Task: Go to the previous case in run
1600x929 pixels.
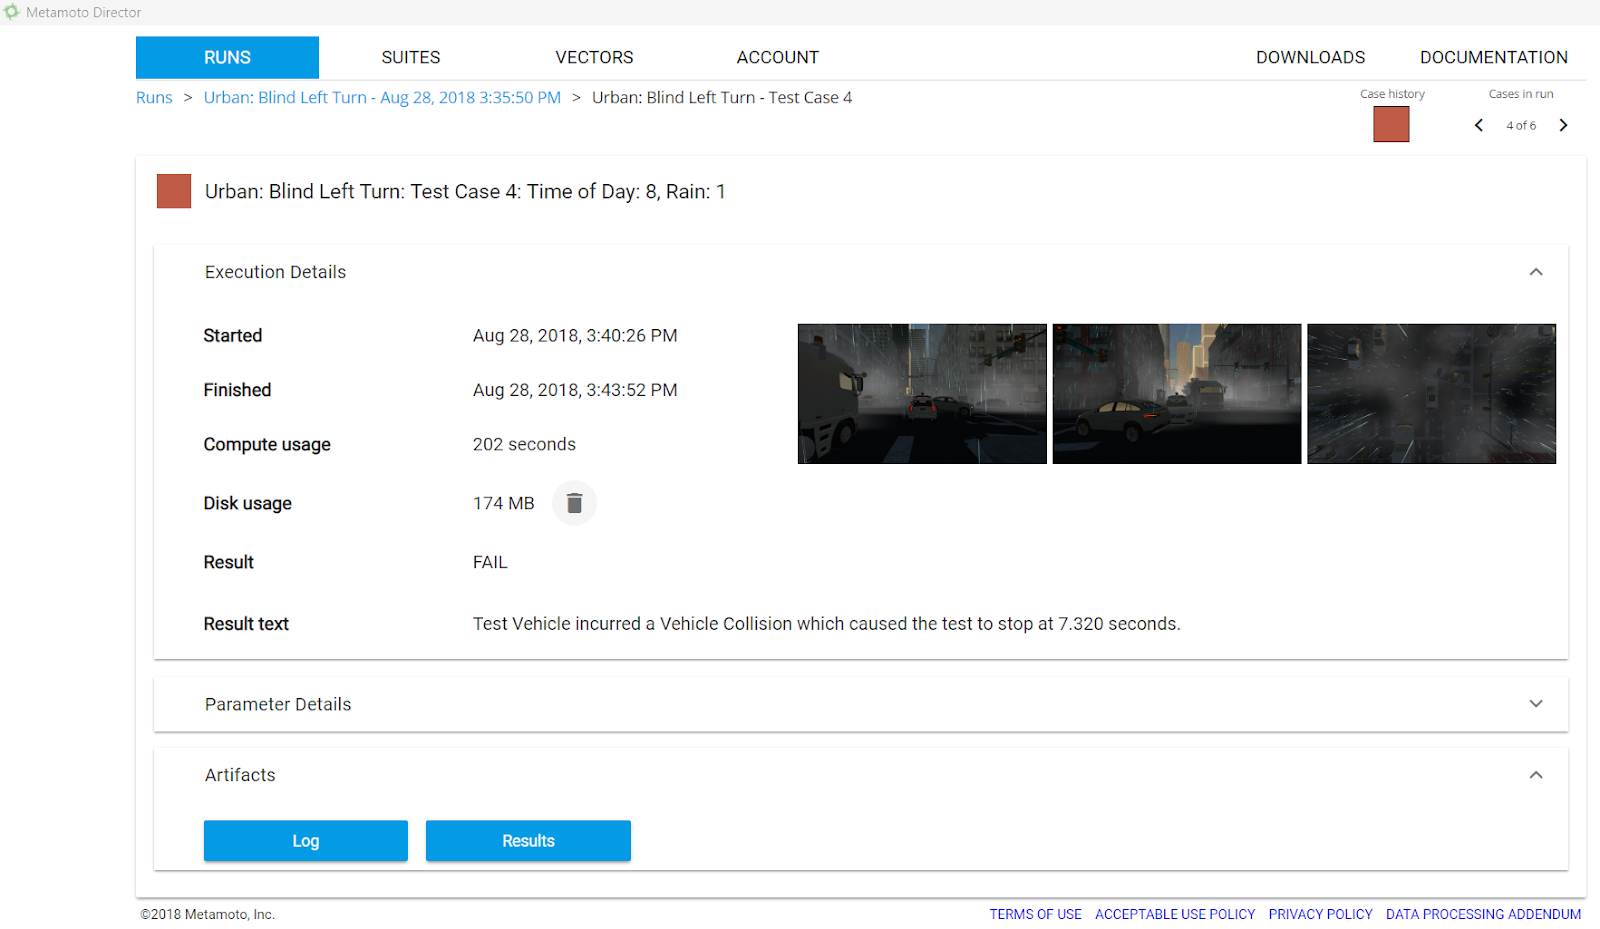Action: point(1479,125)
